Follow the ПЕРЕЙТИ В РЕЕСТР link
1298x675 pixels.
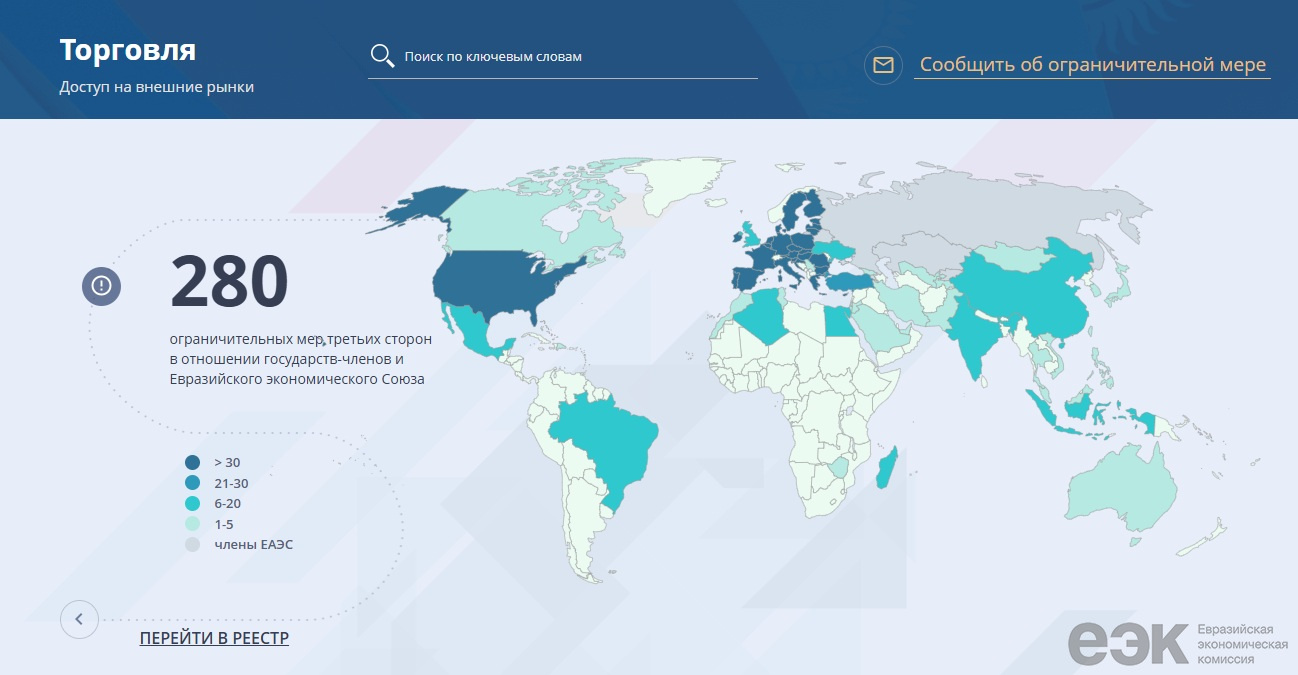point(214,638)
